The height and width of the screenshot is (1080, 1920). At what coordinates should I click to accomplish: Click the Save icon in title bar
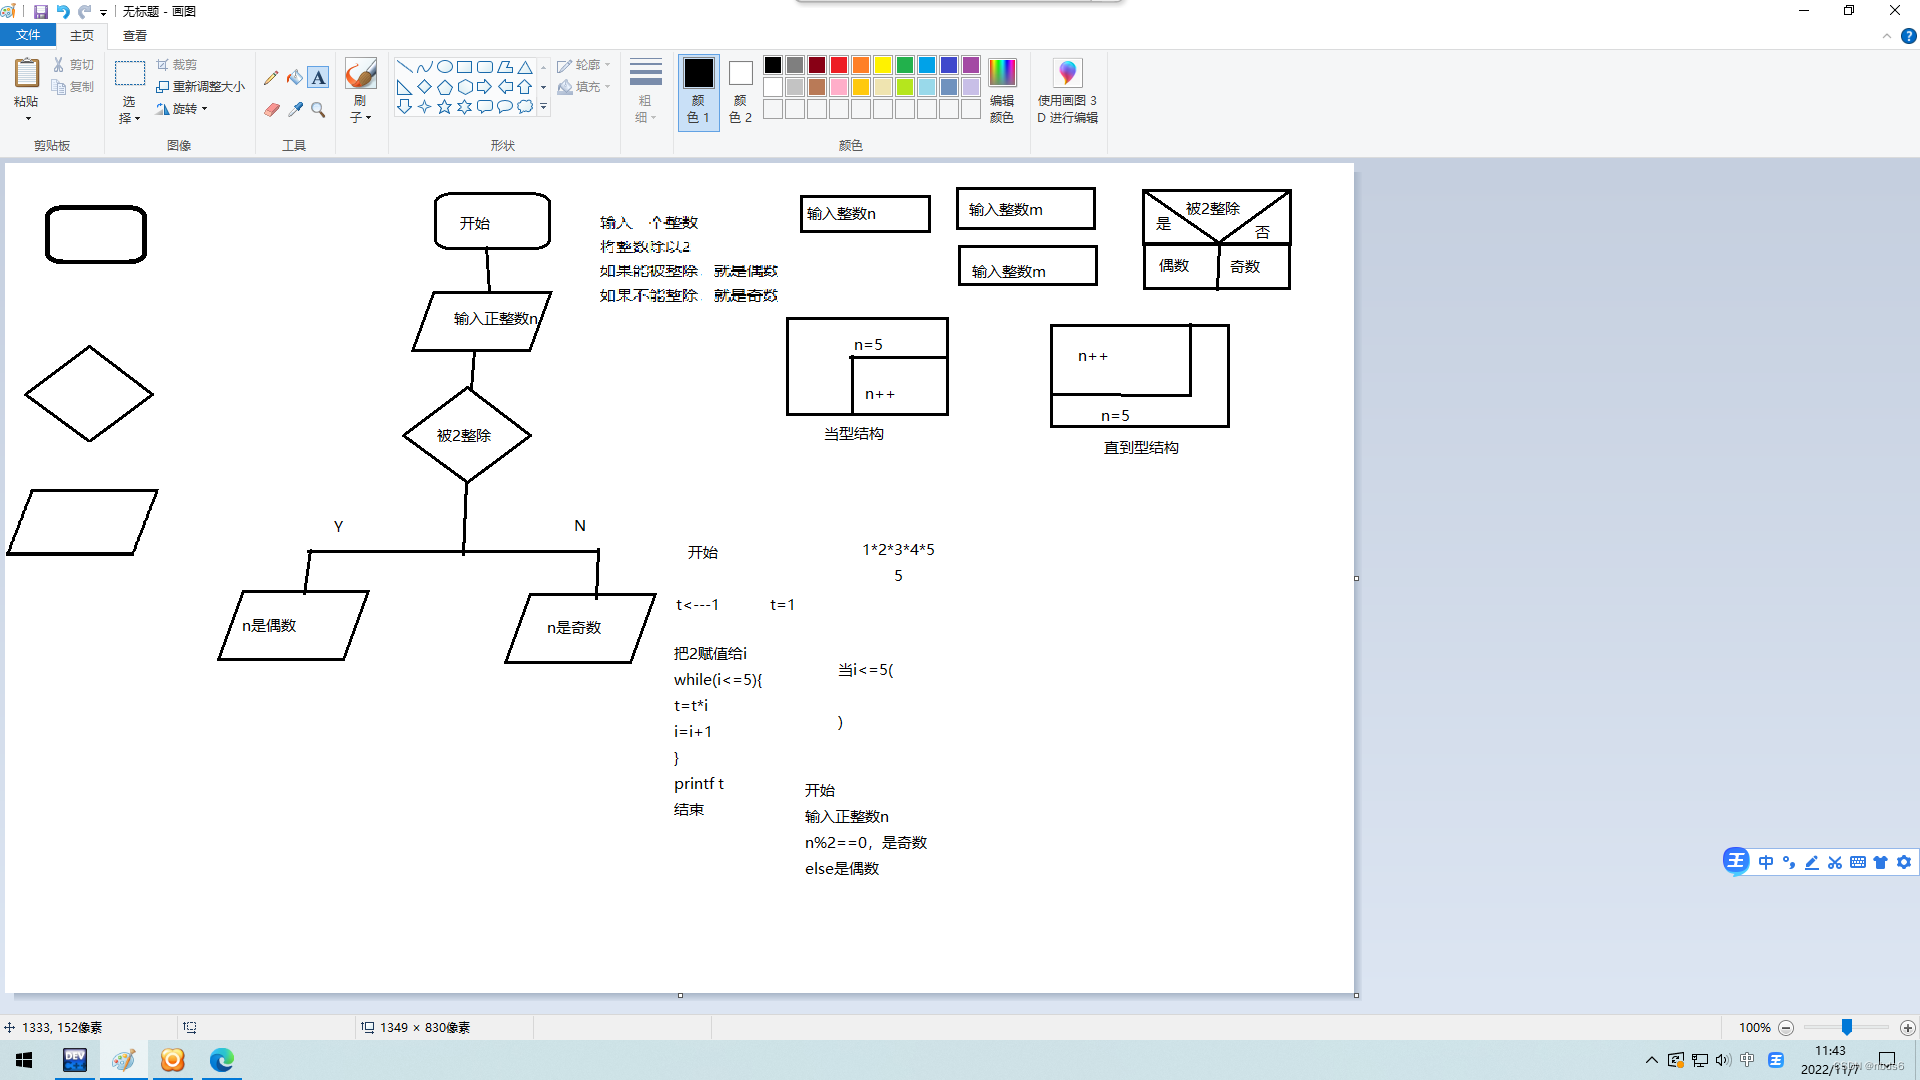click(41, 11)
